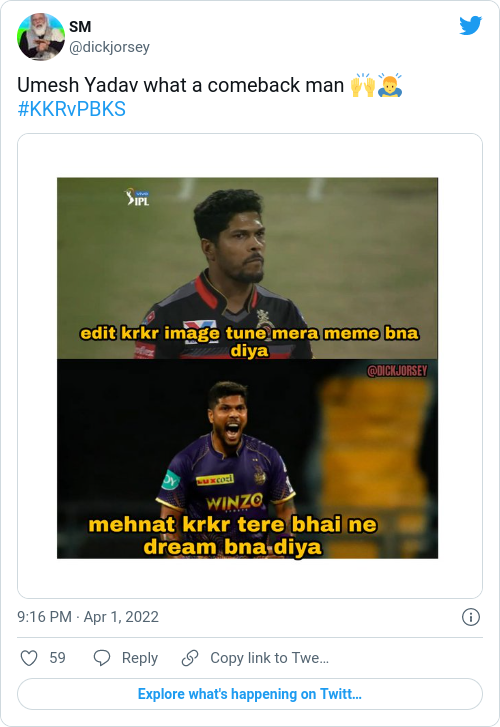Click the top meme panel with RCB jersey
The image size is (500, 727).
coord(248,268)
